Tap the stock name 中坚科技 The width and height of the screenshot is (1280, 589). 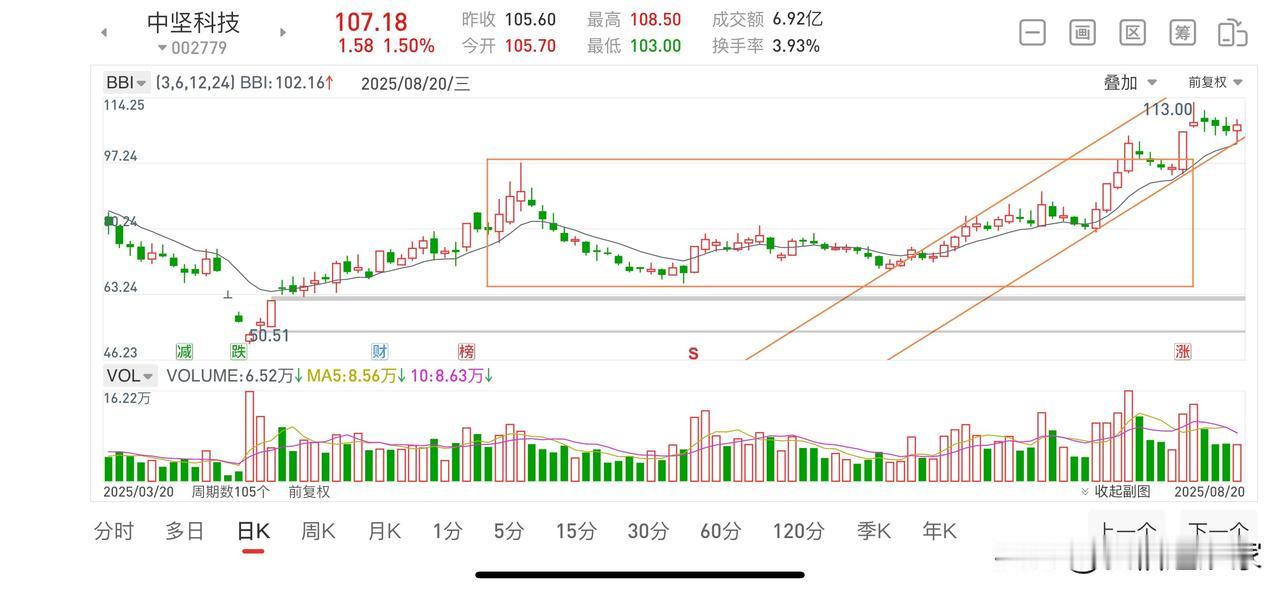[193, 22]
